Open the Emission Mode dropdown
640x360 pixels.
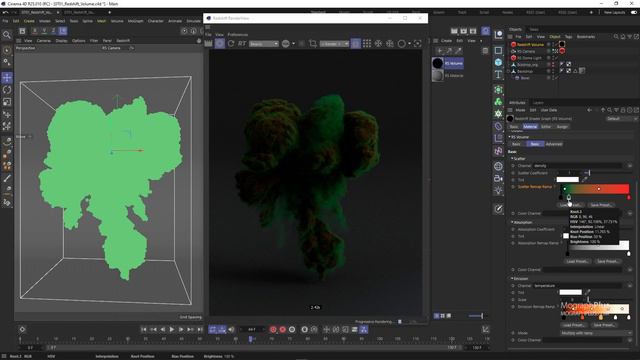pos(595,333)
